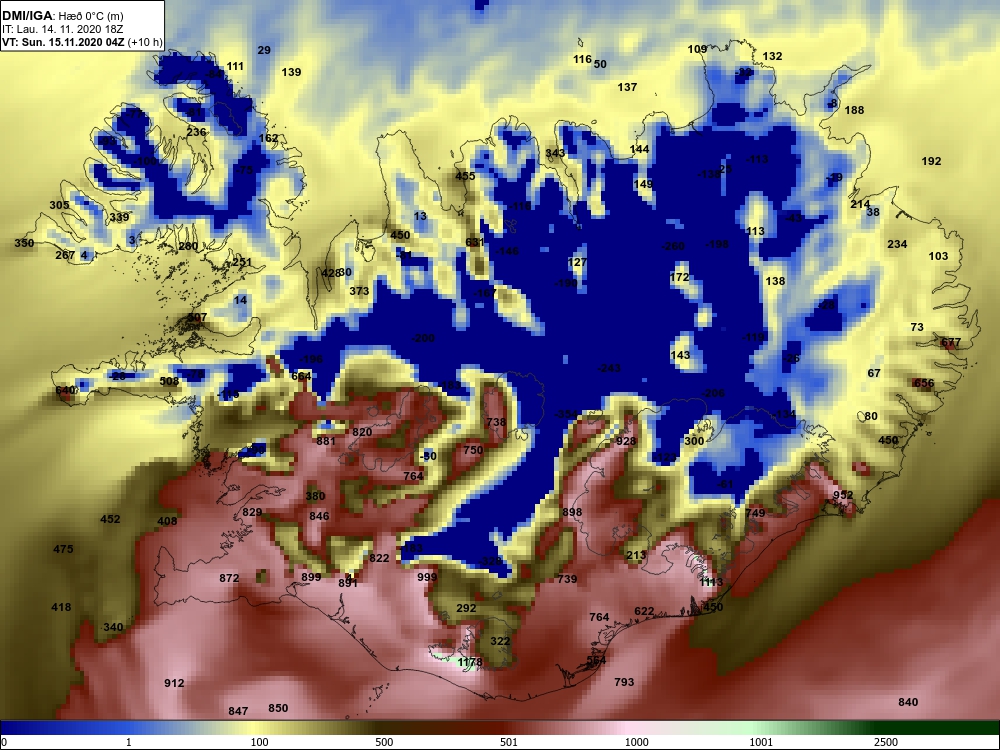Click the map value '840'
1000x750 pixels.
pyautogui.click(x=908, y=702)
